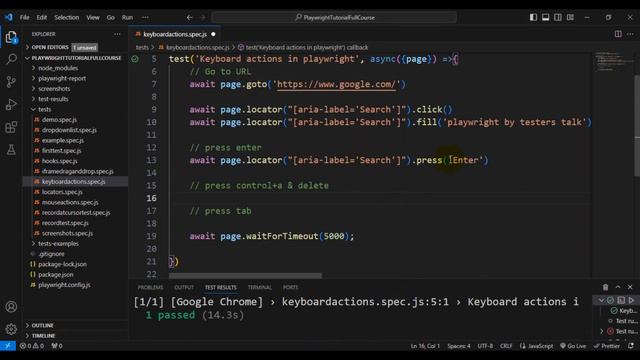Click the ports forwarded count in status bar
640x360 pixels.
tap(57, 346)
